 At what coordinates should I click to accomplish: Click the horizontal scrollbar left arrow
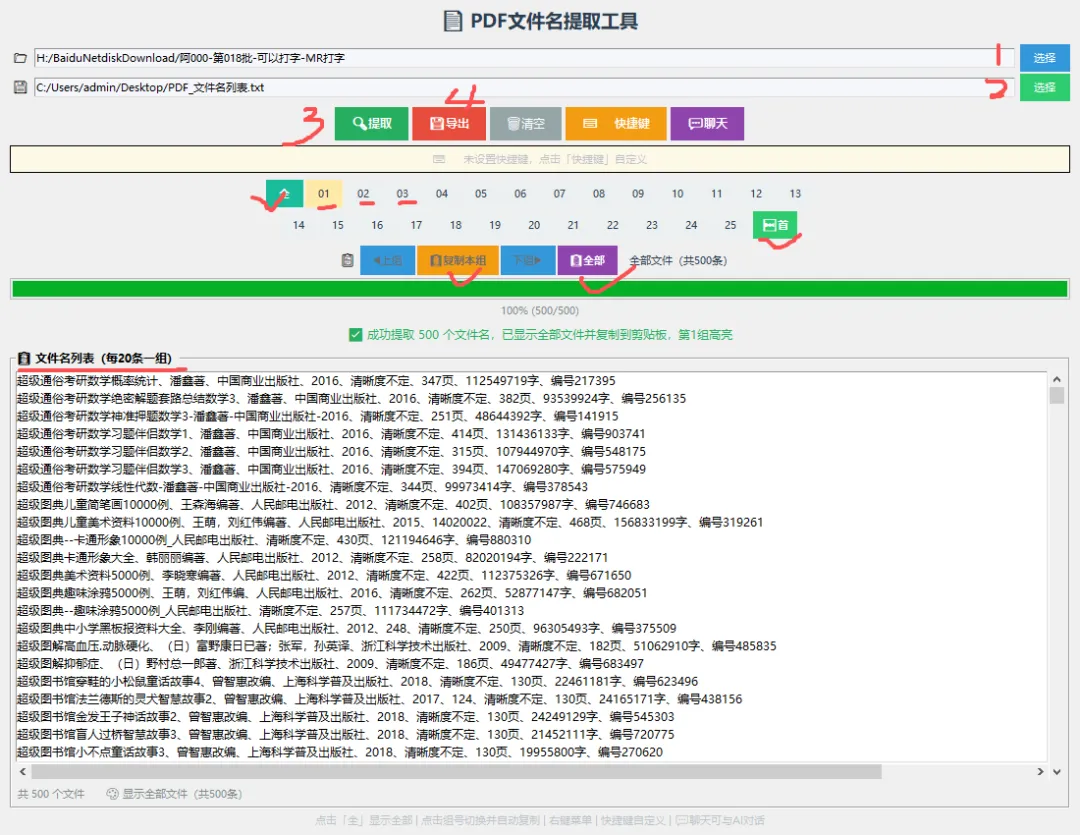(23, 772)
